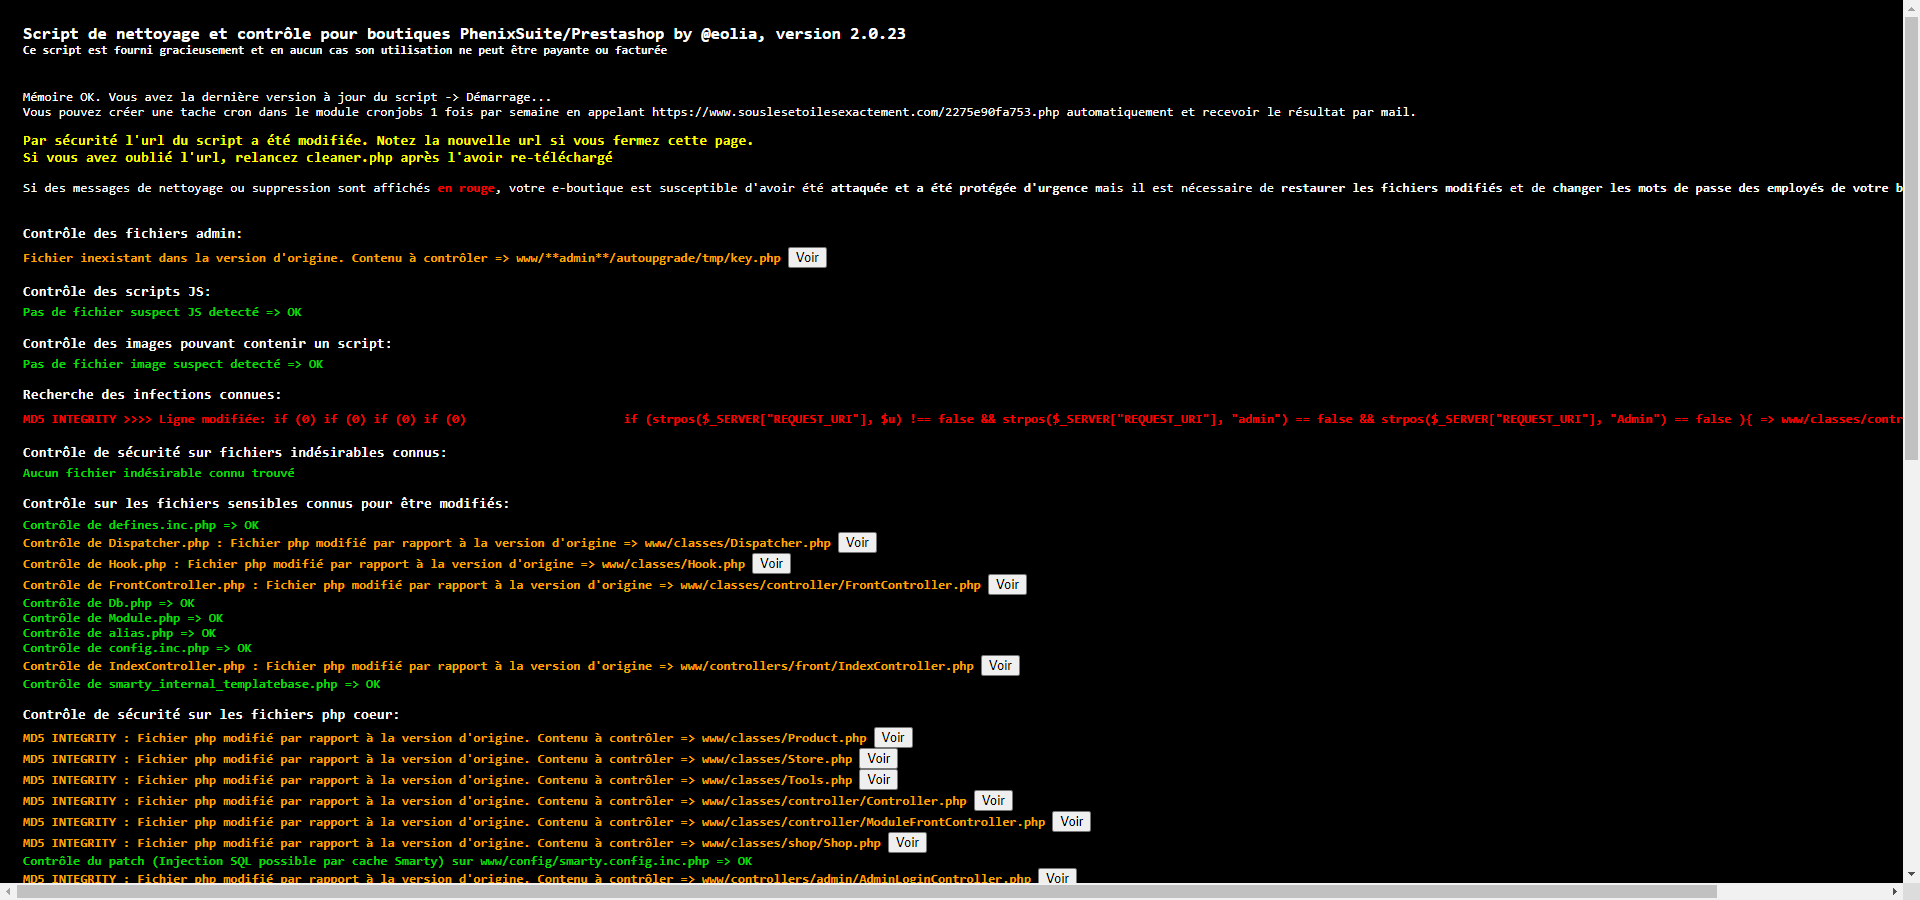Click the vertical scrollbar up arrow
The image size is (1920, 900).
(x=1911, y=8)
